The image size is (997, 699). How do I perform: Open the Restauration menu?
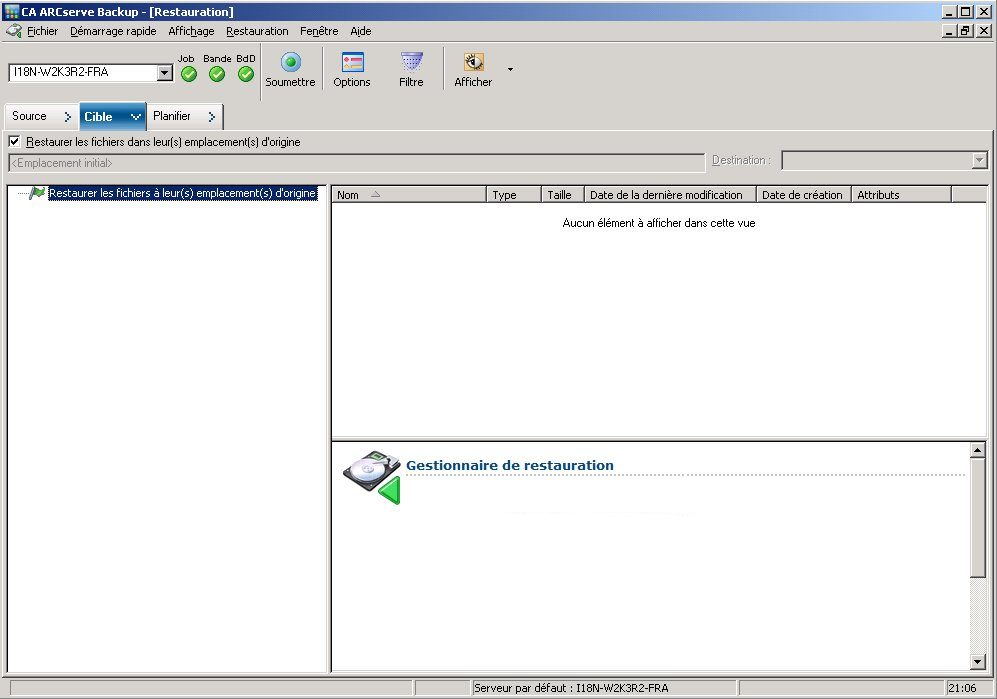point(257,31)
